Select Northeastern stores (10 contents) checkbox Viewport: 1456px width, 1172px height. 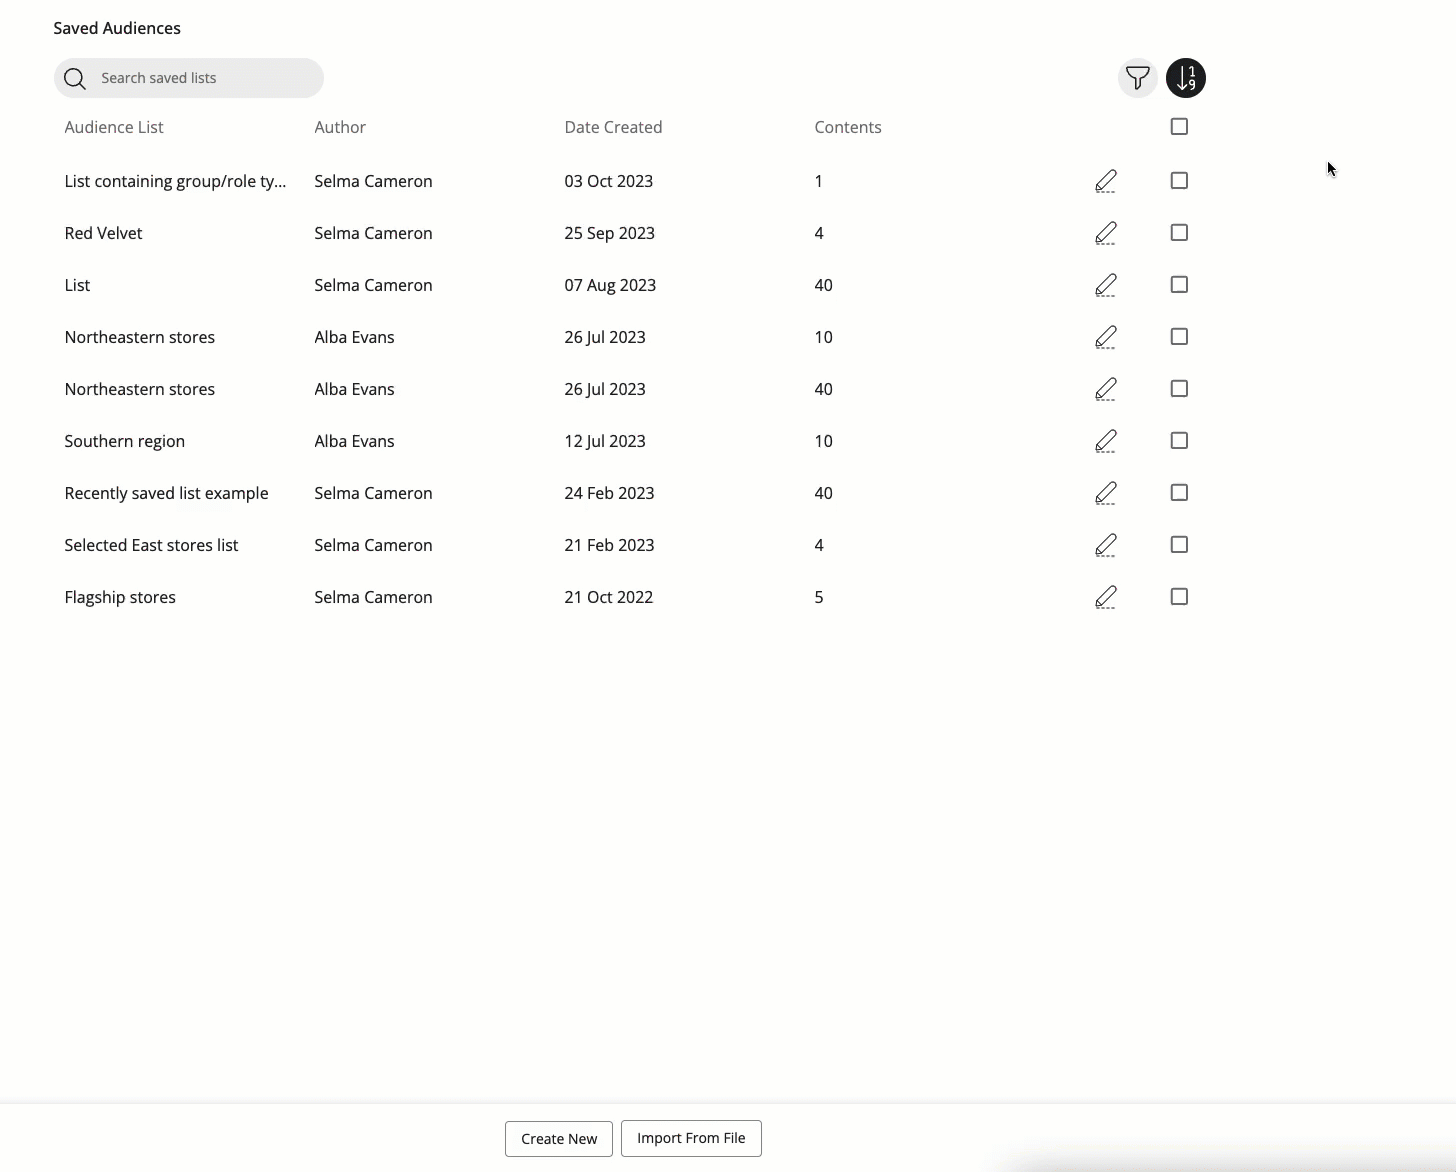tap(1179, 337)
